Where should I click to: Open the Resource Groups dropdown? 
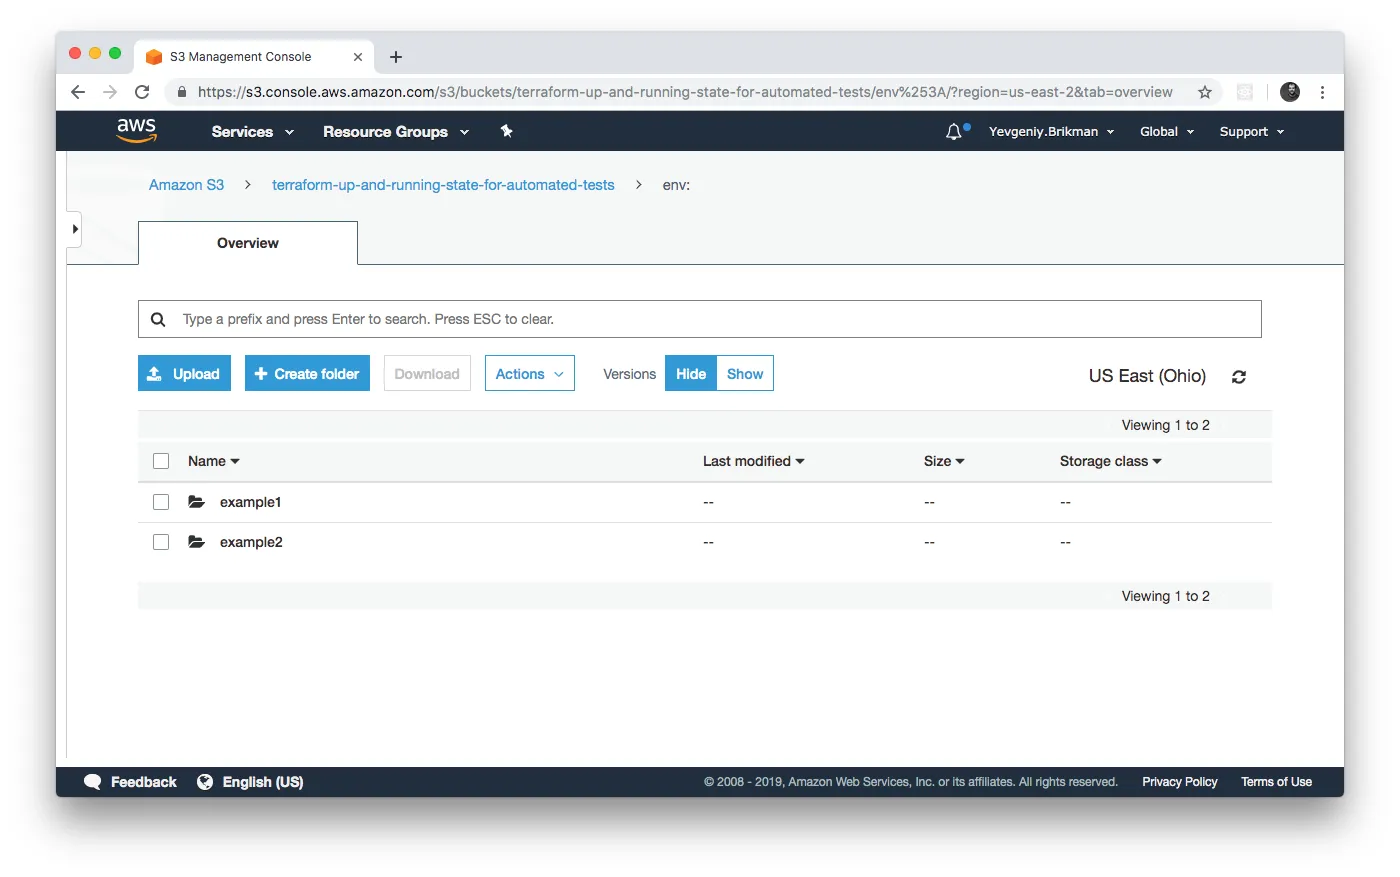(x=396, y=131)
